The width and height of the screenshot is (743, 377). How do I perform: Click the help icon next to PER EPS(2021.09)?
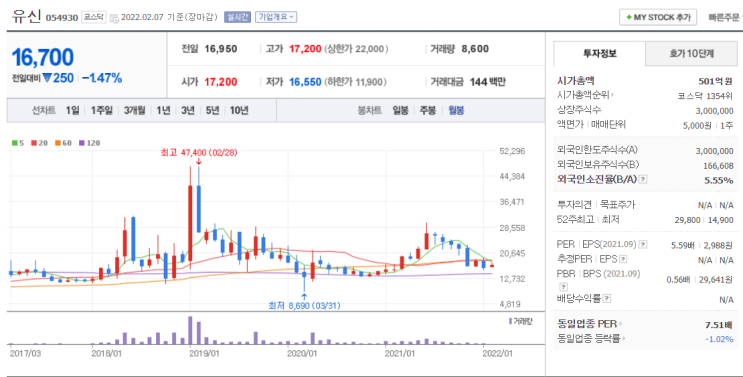pos(643,245)
